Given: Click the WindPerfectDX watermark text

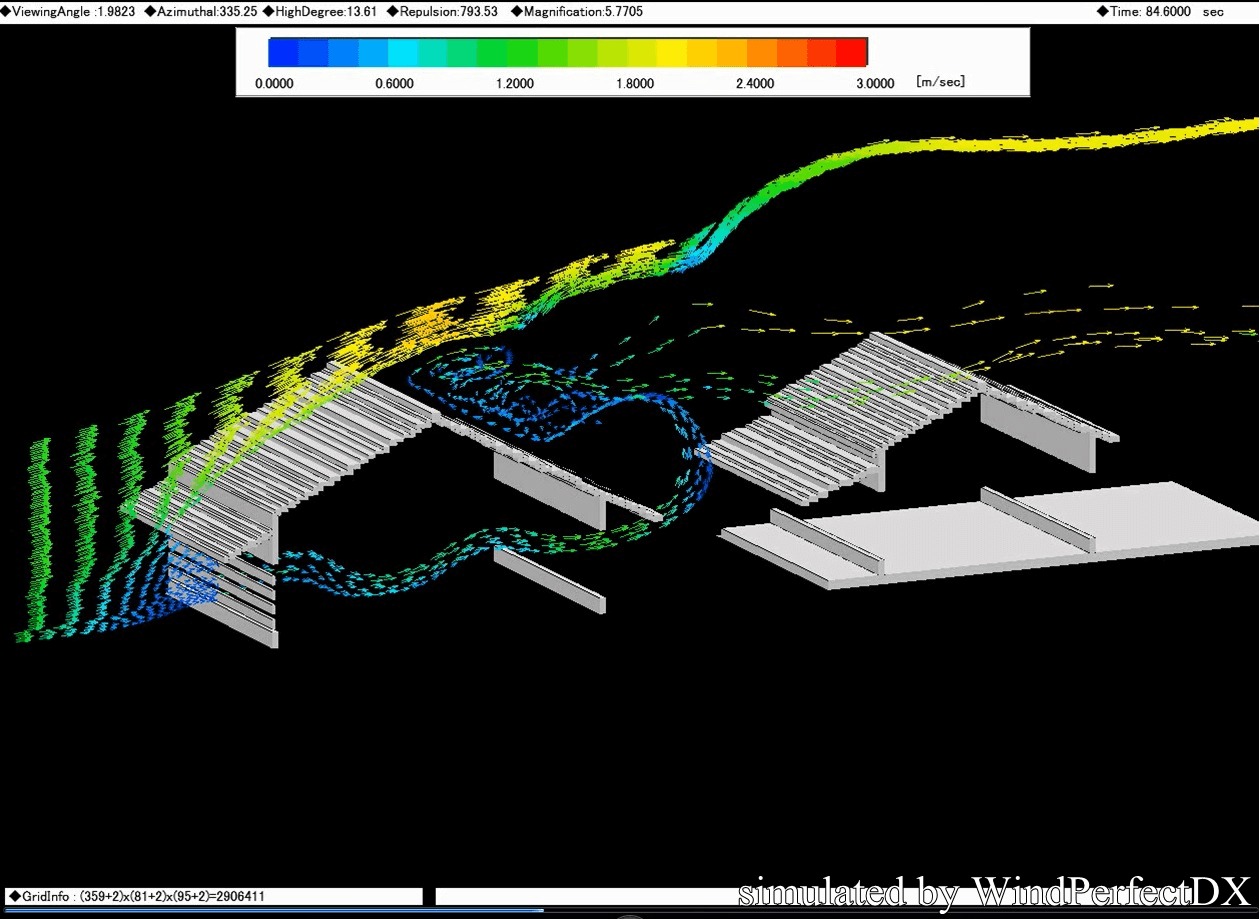Looking at the screenshot, I should coord(994,891).
